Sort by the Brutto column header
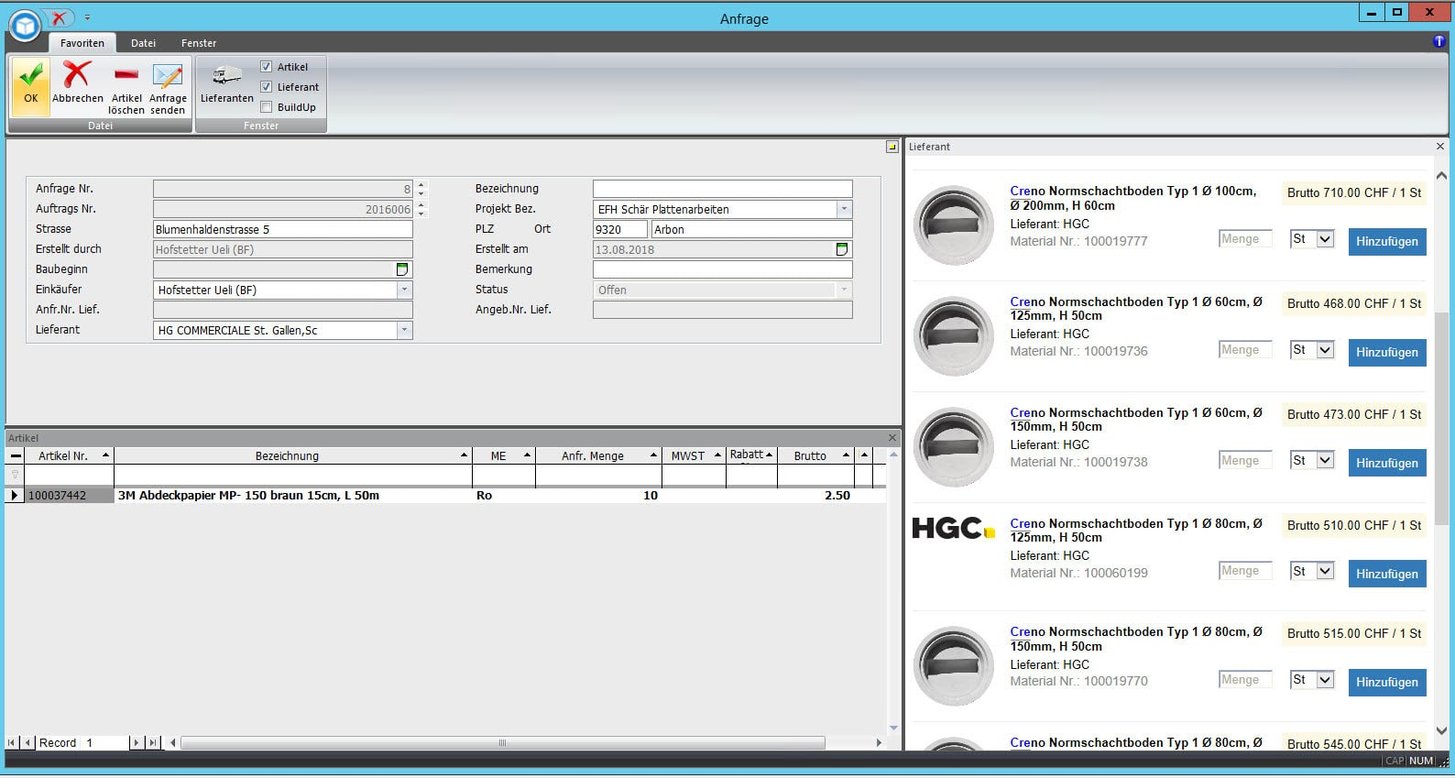 click(815, 456)
